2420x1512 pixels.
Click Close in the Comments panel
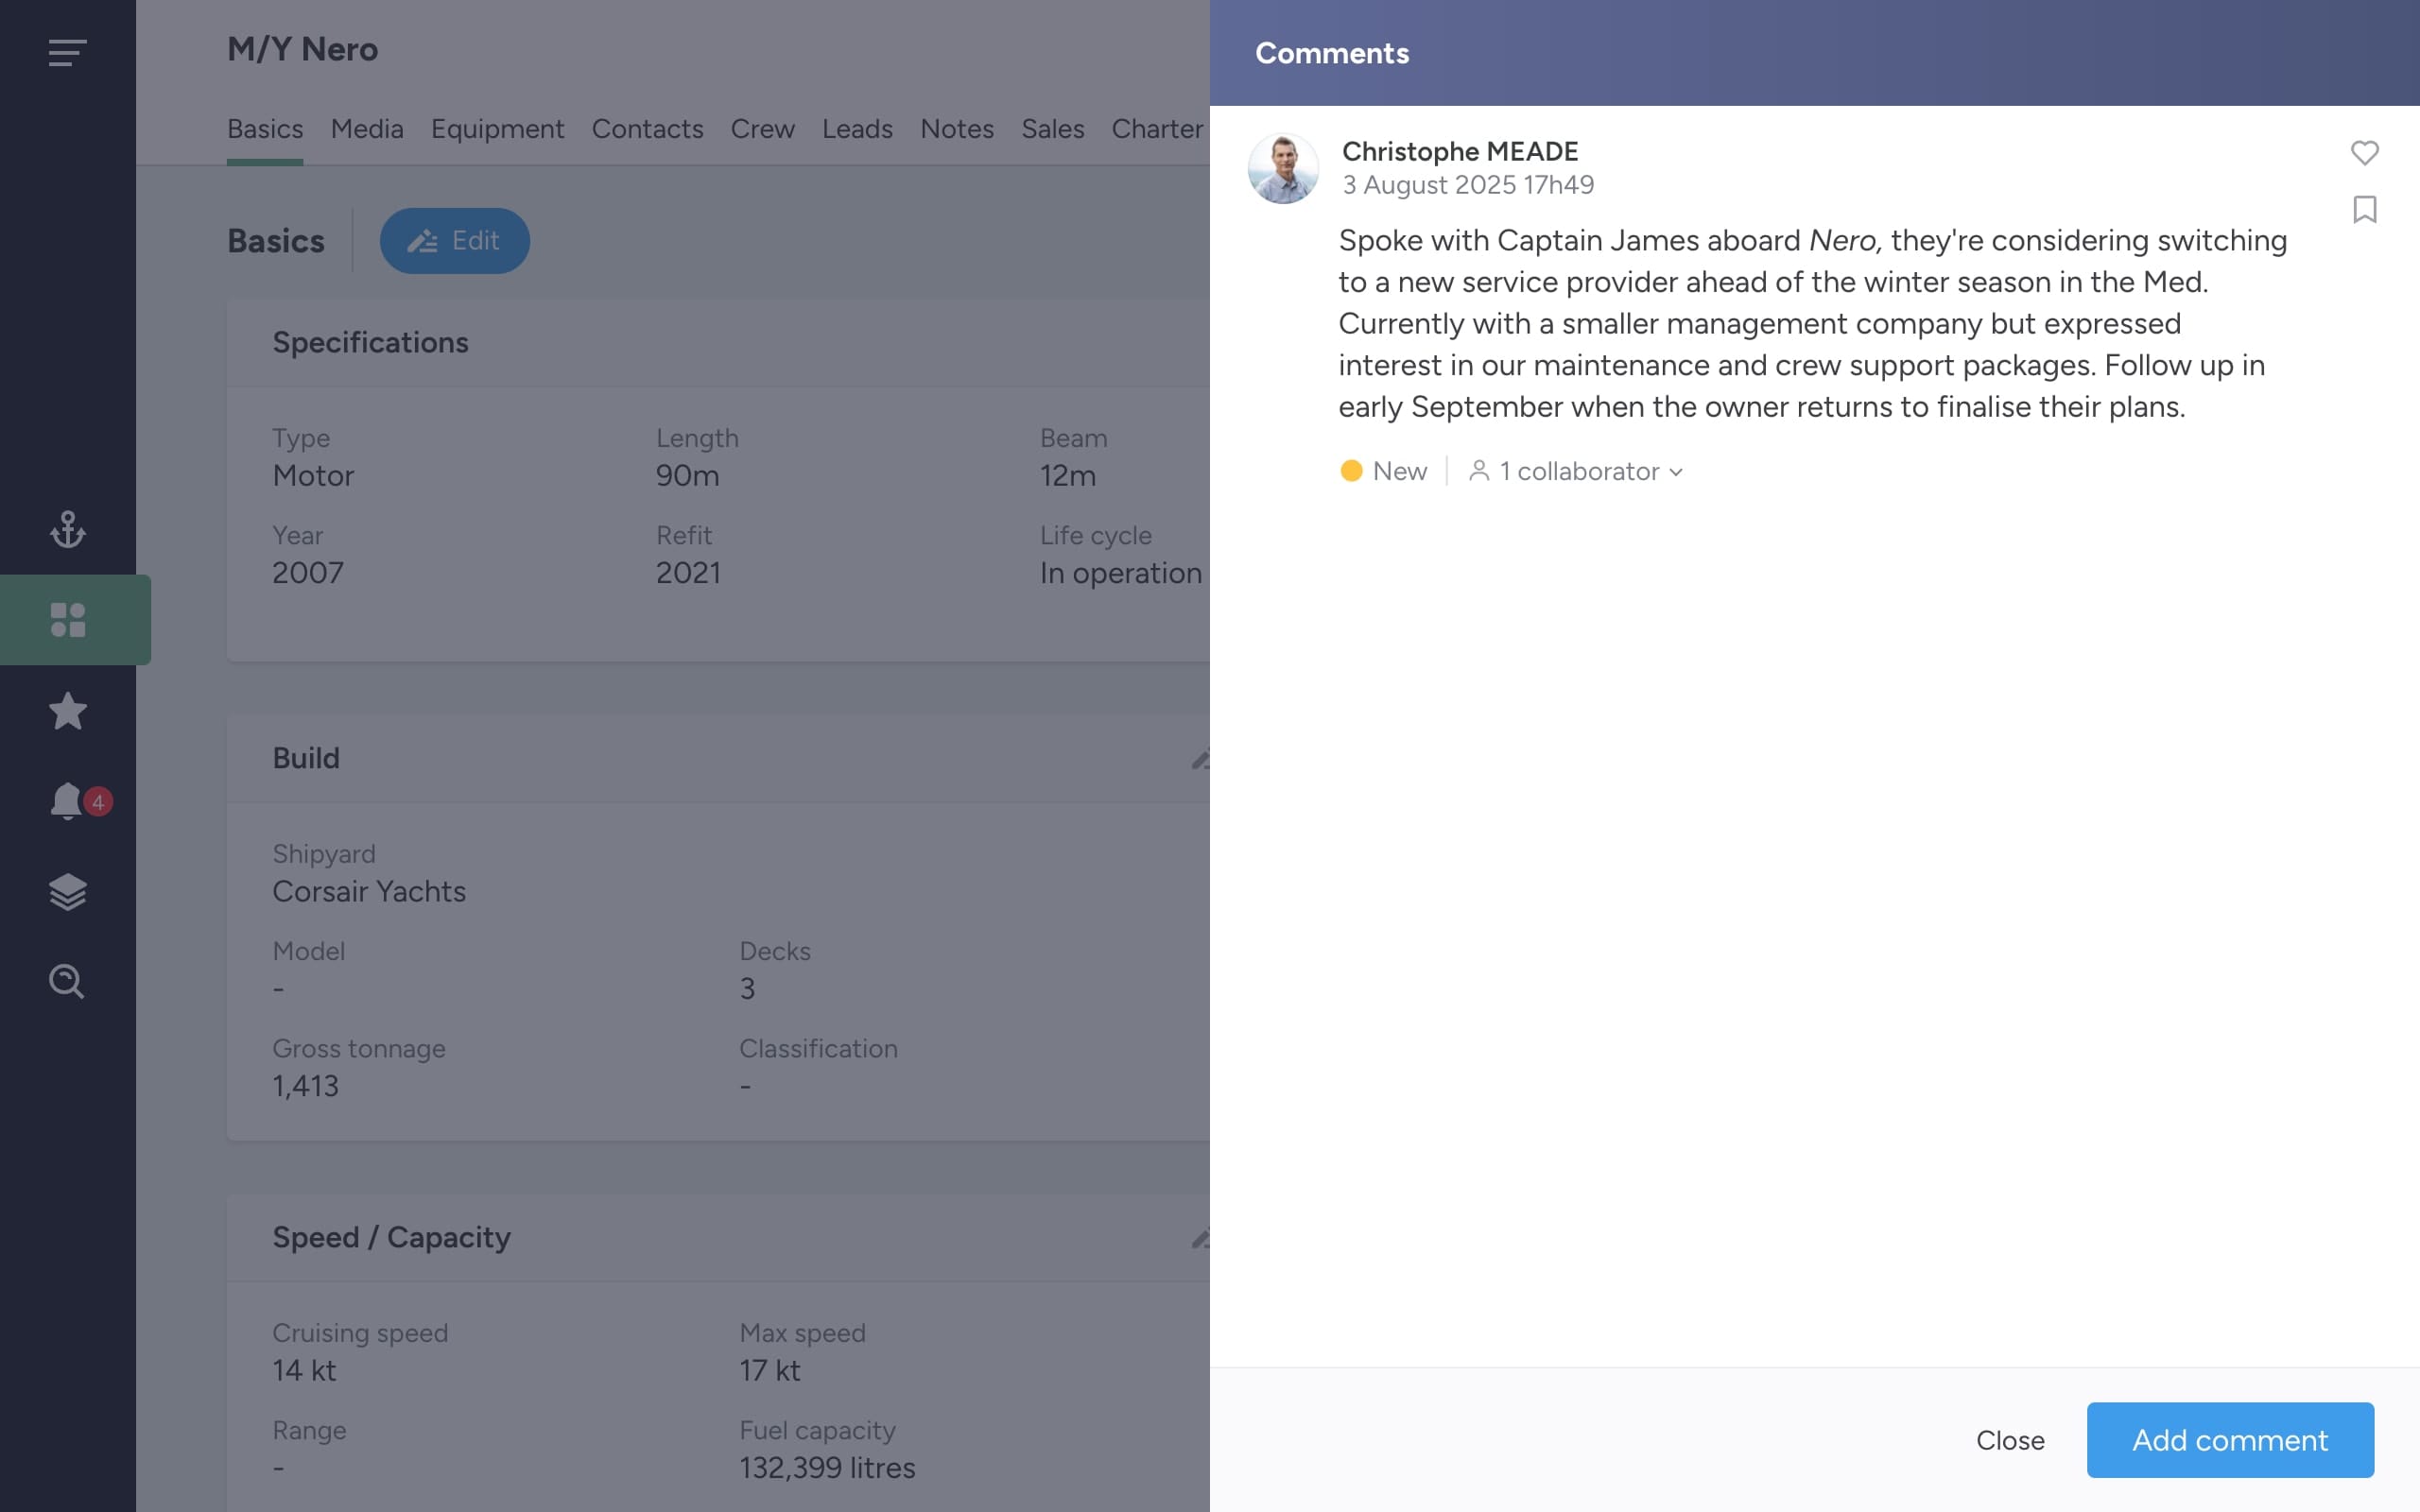2010,1440
